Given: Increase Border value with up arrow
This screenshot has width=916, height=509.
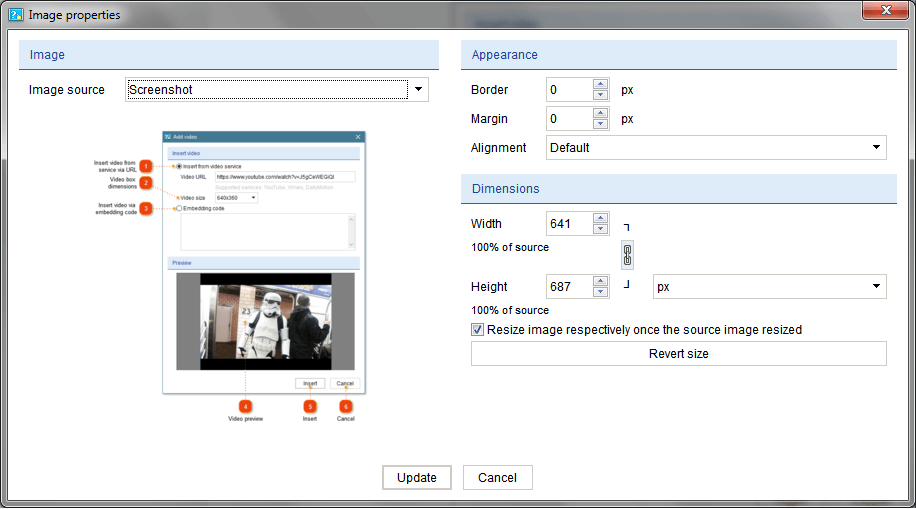Looking at the screenshot, I should coord(600,84).
